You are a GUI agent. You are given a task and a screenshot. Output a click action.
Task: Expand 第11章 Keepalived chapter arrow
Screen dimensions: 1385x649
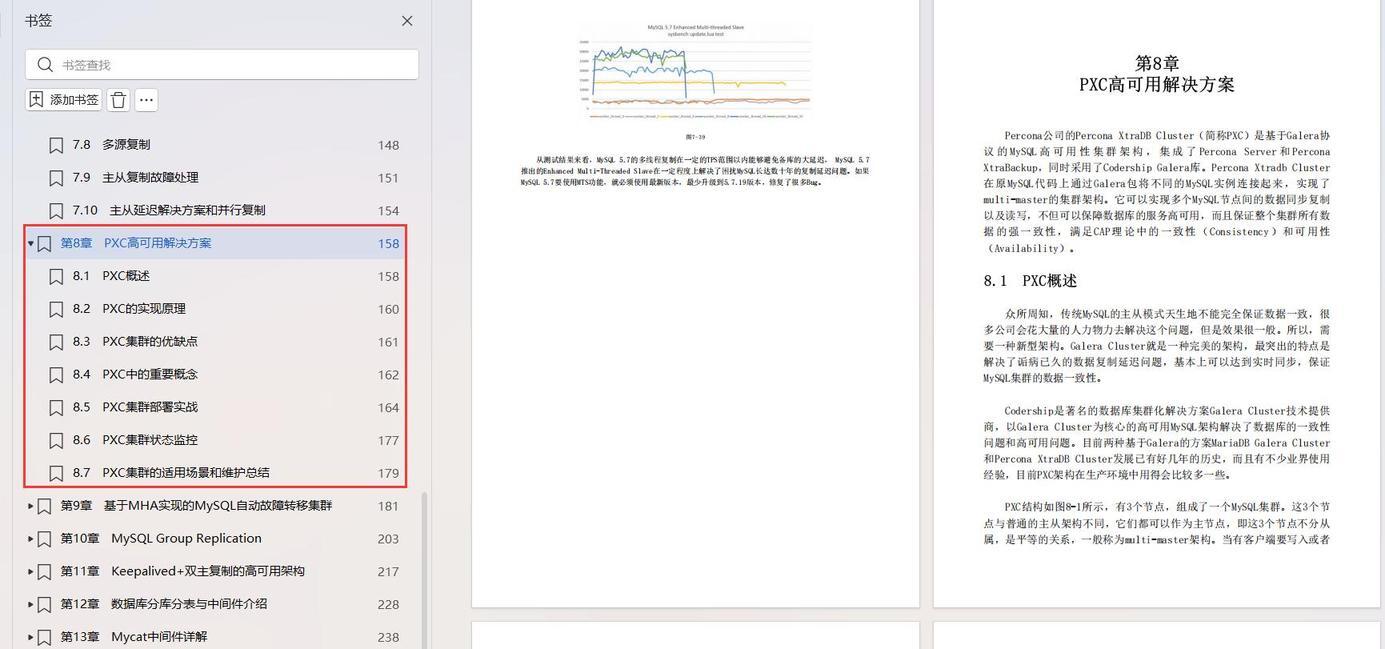pyautogui.click(x=31, y=572)
